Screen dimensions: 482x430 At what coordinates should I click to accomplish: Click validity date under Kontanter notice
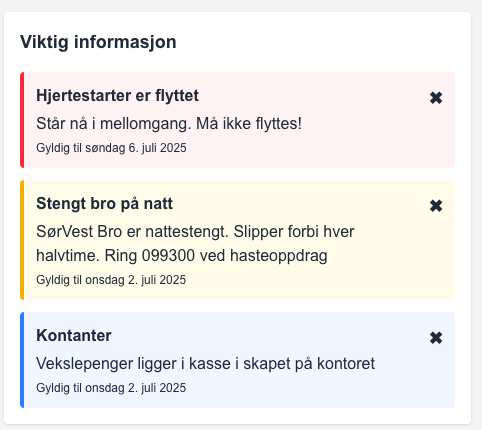pos(111,388)
